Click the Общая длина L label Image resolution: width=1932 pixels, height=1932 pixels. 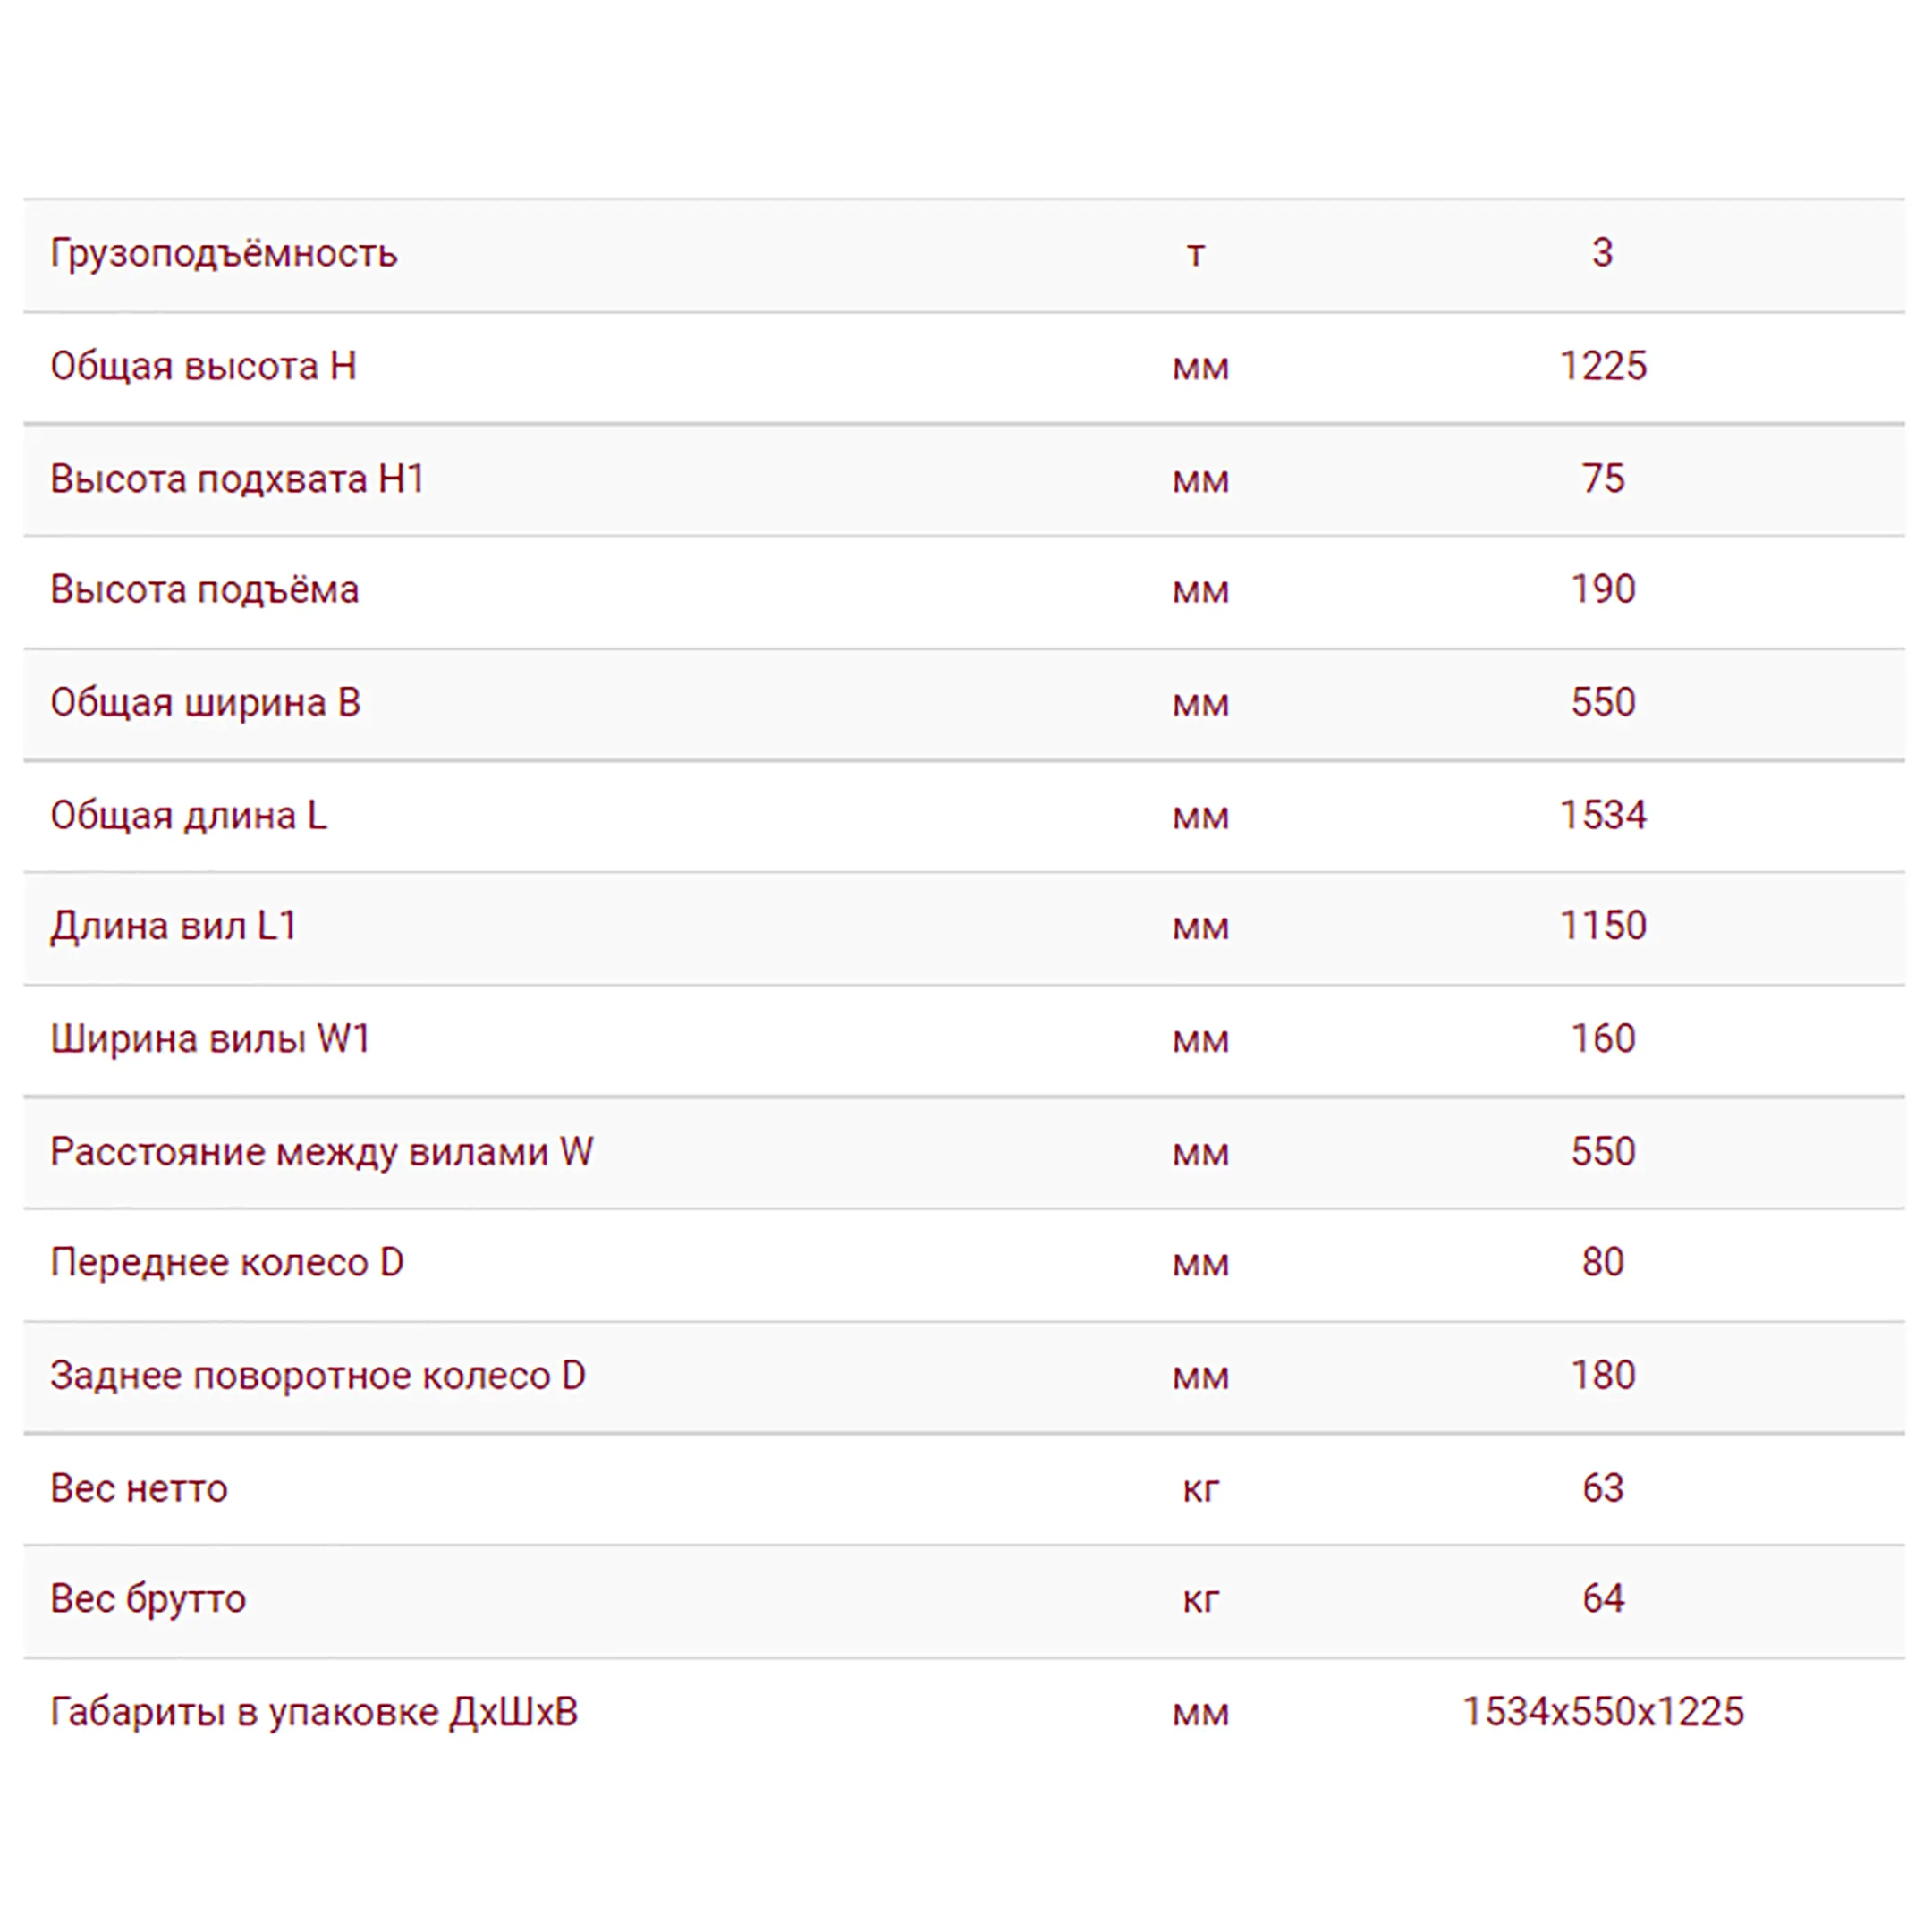[x=188, y=816]
